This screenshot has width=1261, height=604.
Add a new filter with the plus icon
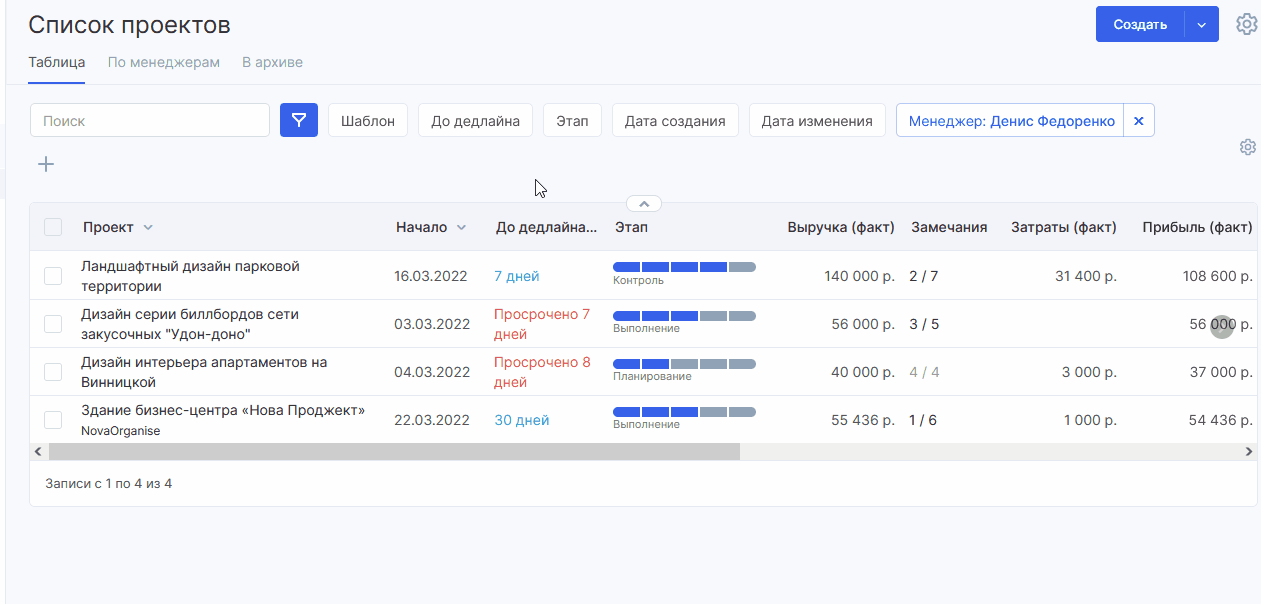46,164
